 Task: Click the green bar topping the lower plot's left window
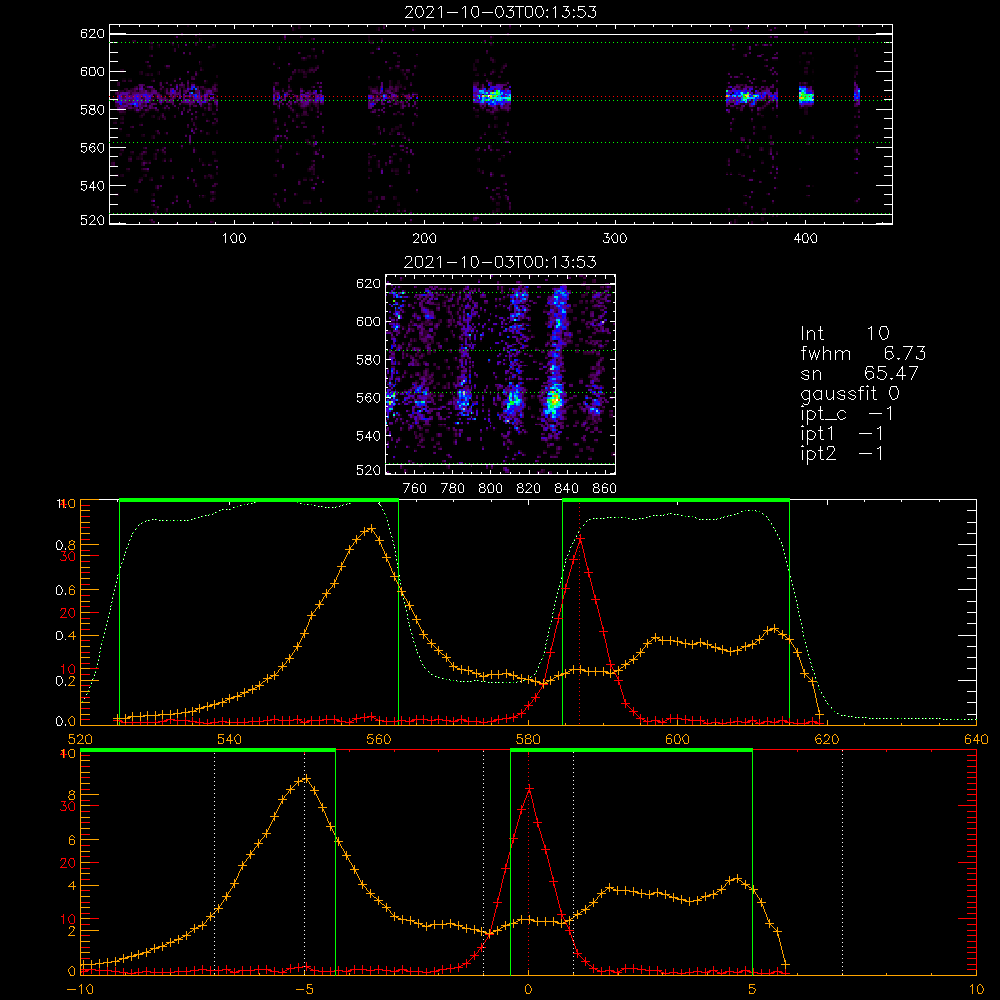click(x=208, y=750)
